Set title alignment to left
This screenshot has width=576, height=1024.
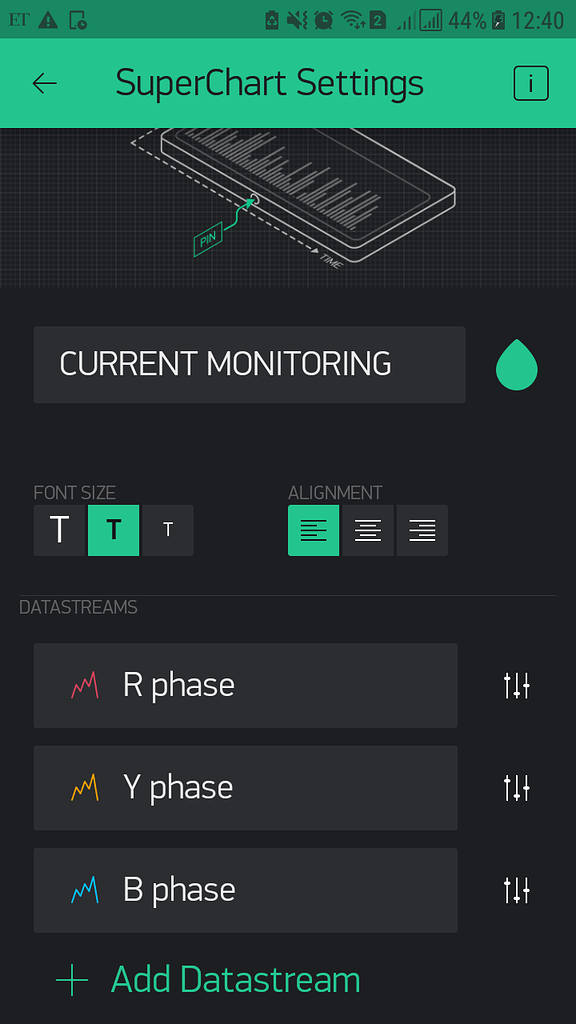(313, 530)
